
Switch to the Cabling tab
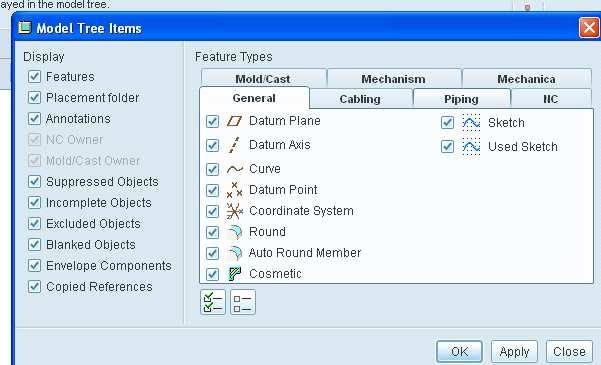360,99
